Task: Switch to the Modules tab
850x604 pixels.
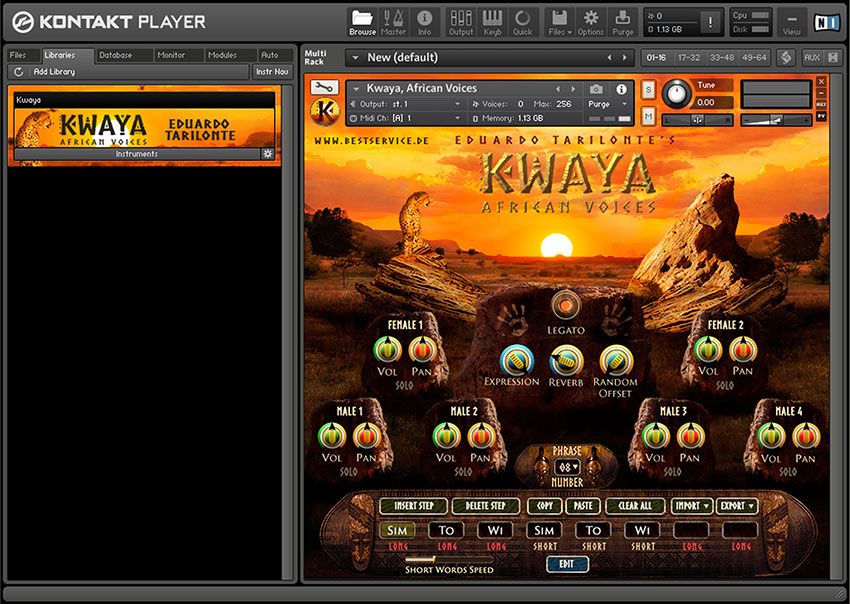Action: click(x=223, y=55)
